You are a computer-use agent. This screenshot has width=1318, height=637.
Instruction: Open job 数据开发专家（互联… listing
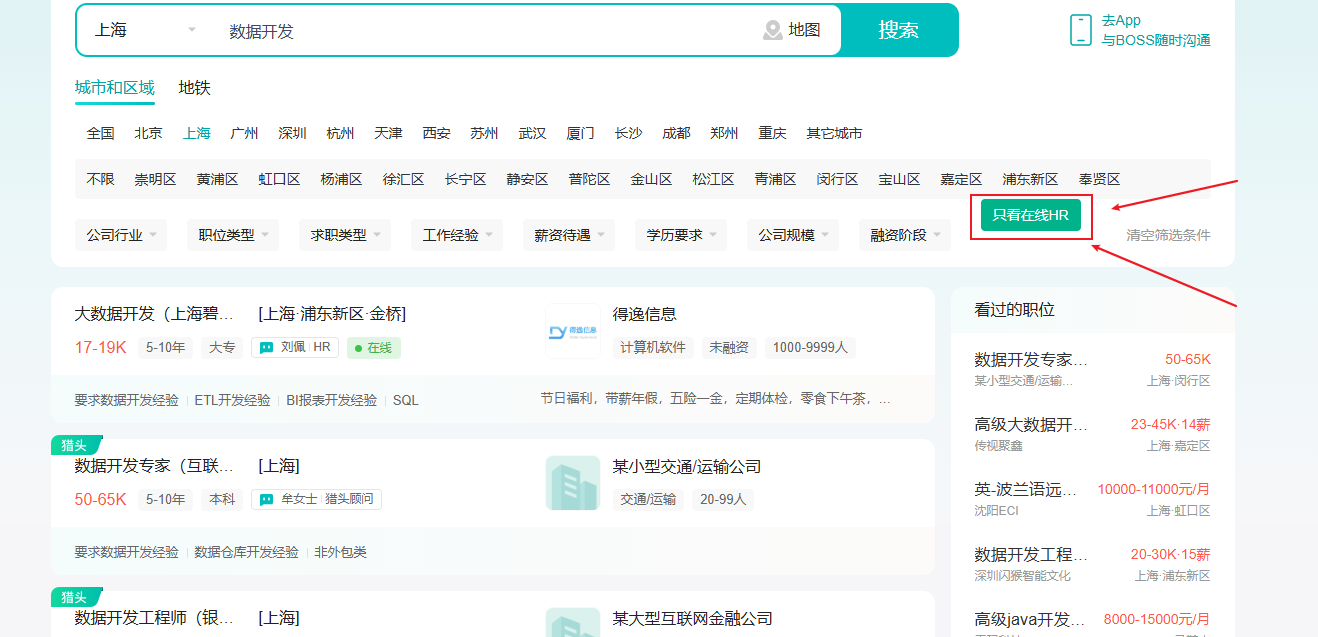(x=155, y=466)
